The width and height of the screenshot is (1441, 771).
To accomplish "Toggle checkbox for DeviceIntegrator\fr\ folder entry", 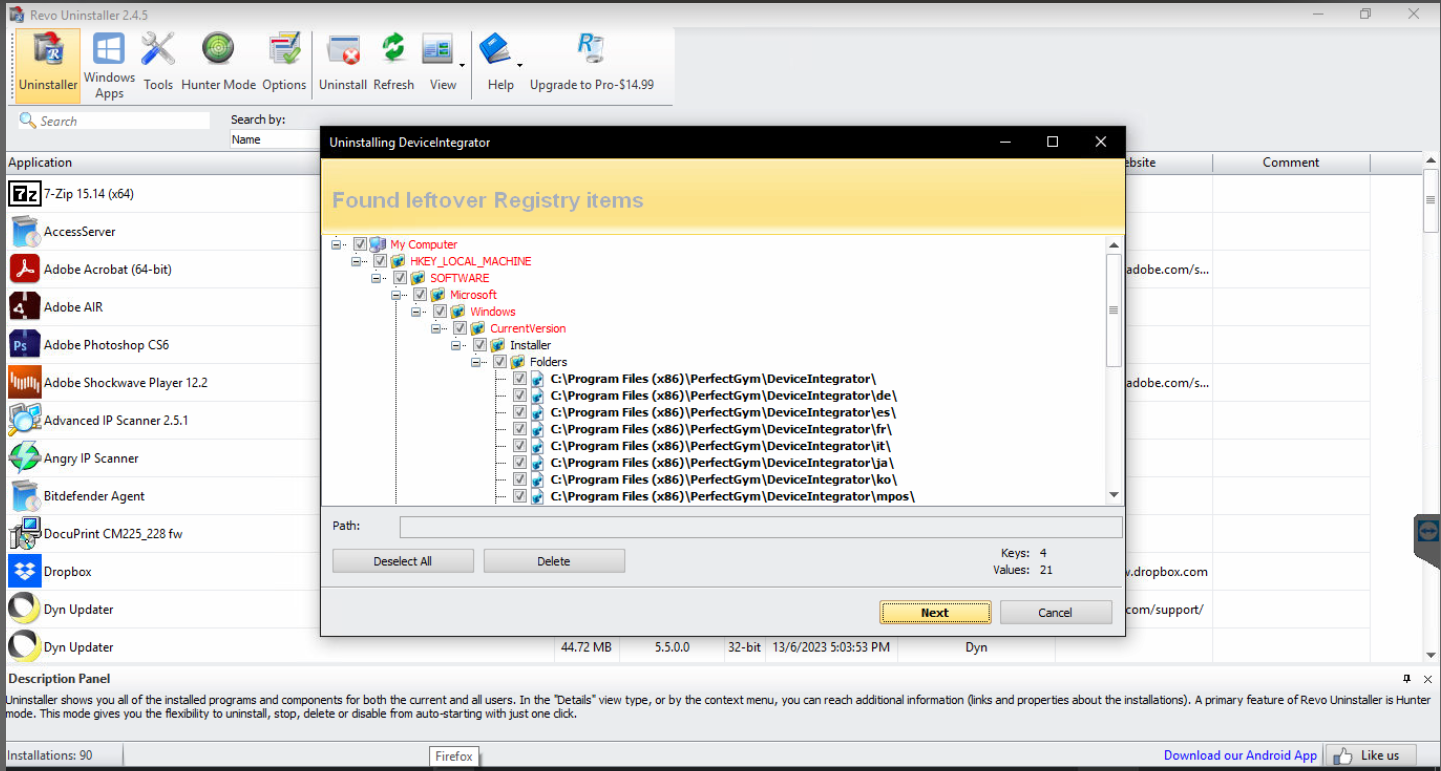I will coord(520,428).
